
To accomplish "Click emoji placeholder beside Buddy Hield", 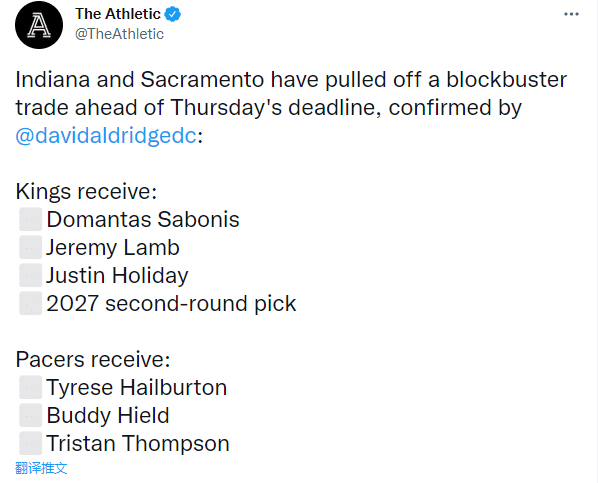I will point(31,415).
